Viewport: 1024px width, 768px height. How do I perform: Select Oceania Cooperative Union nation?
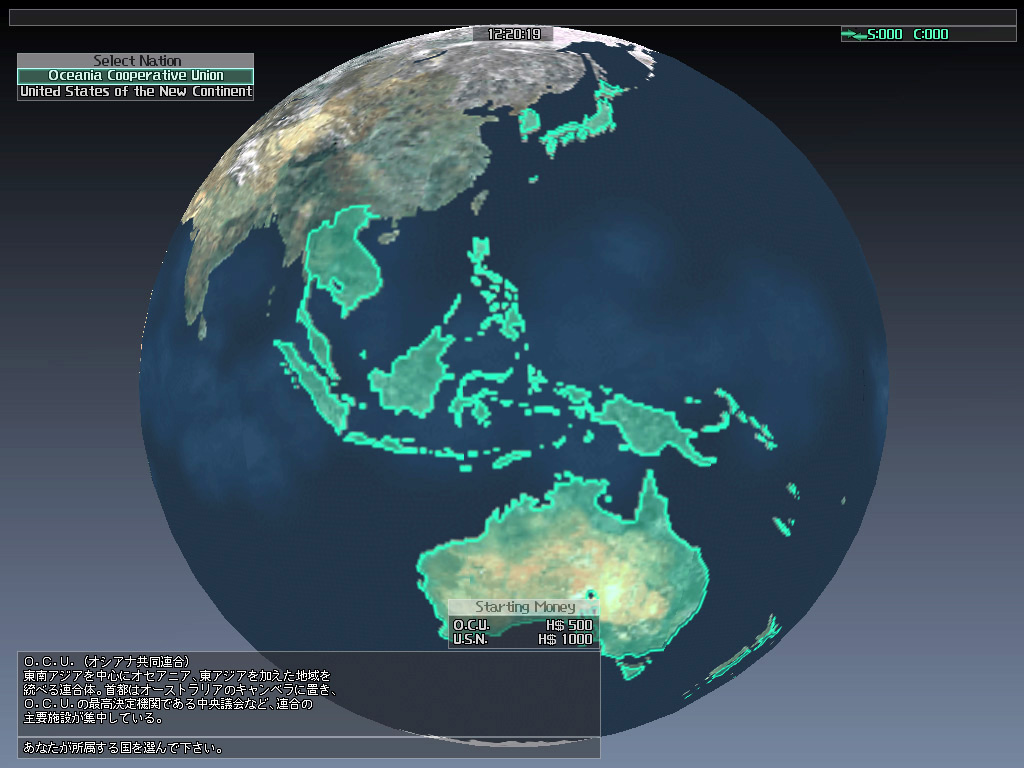point(135,76)
